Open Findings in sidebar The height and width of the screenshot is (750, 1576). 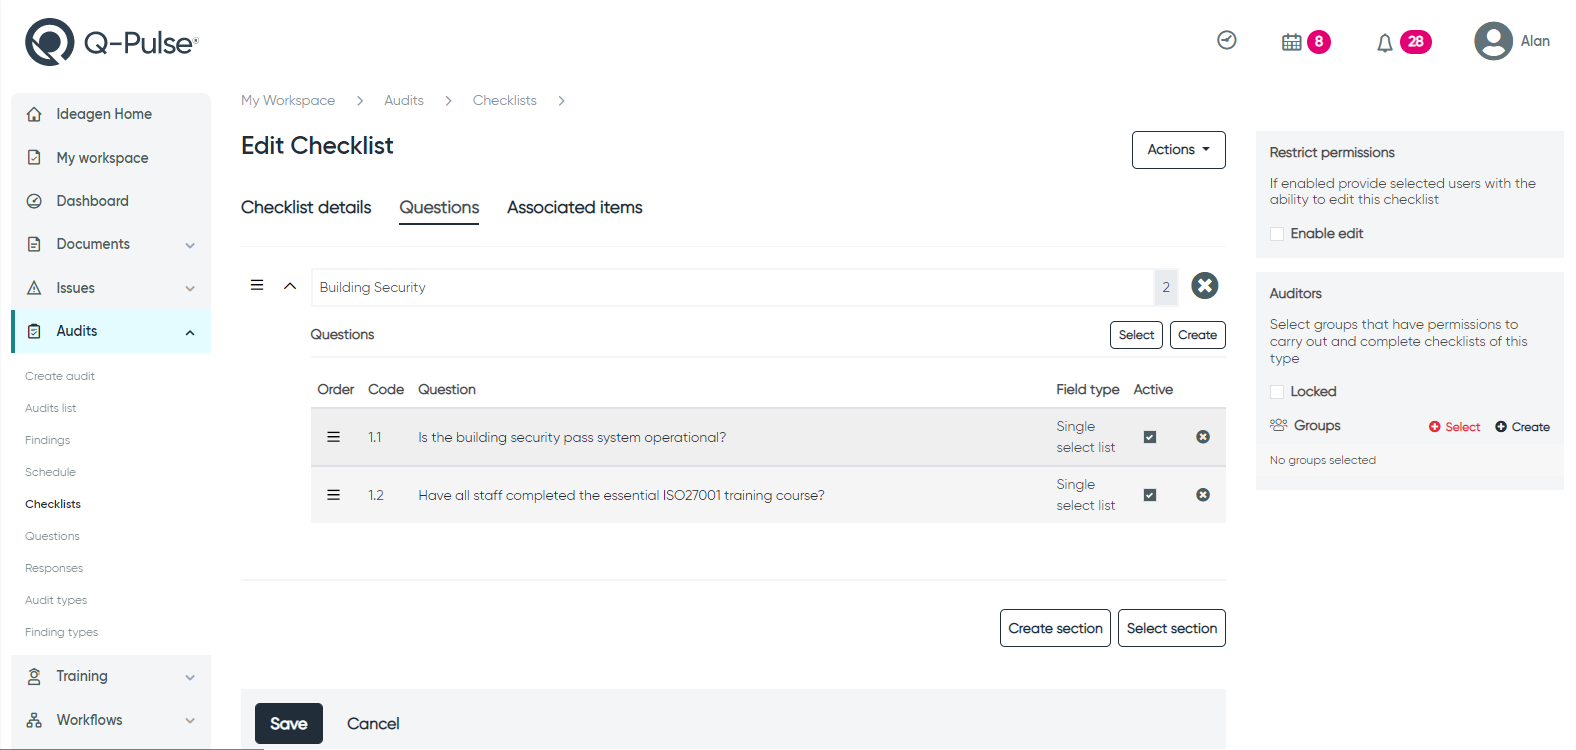(x=48, y=440)
